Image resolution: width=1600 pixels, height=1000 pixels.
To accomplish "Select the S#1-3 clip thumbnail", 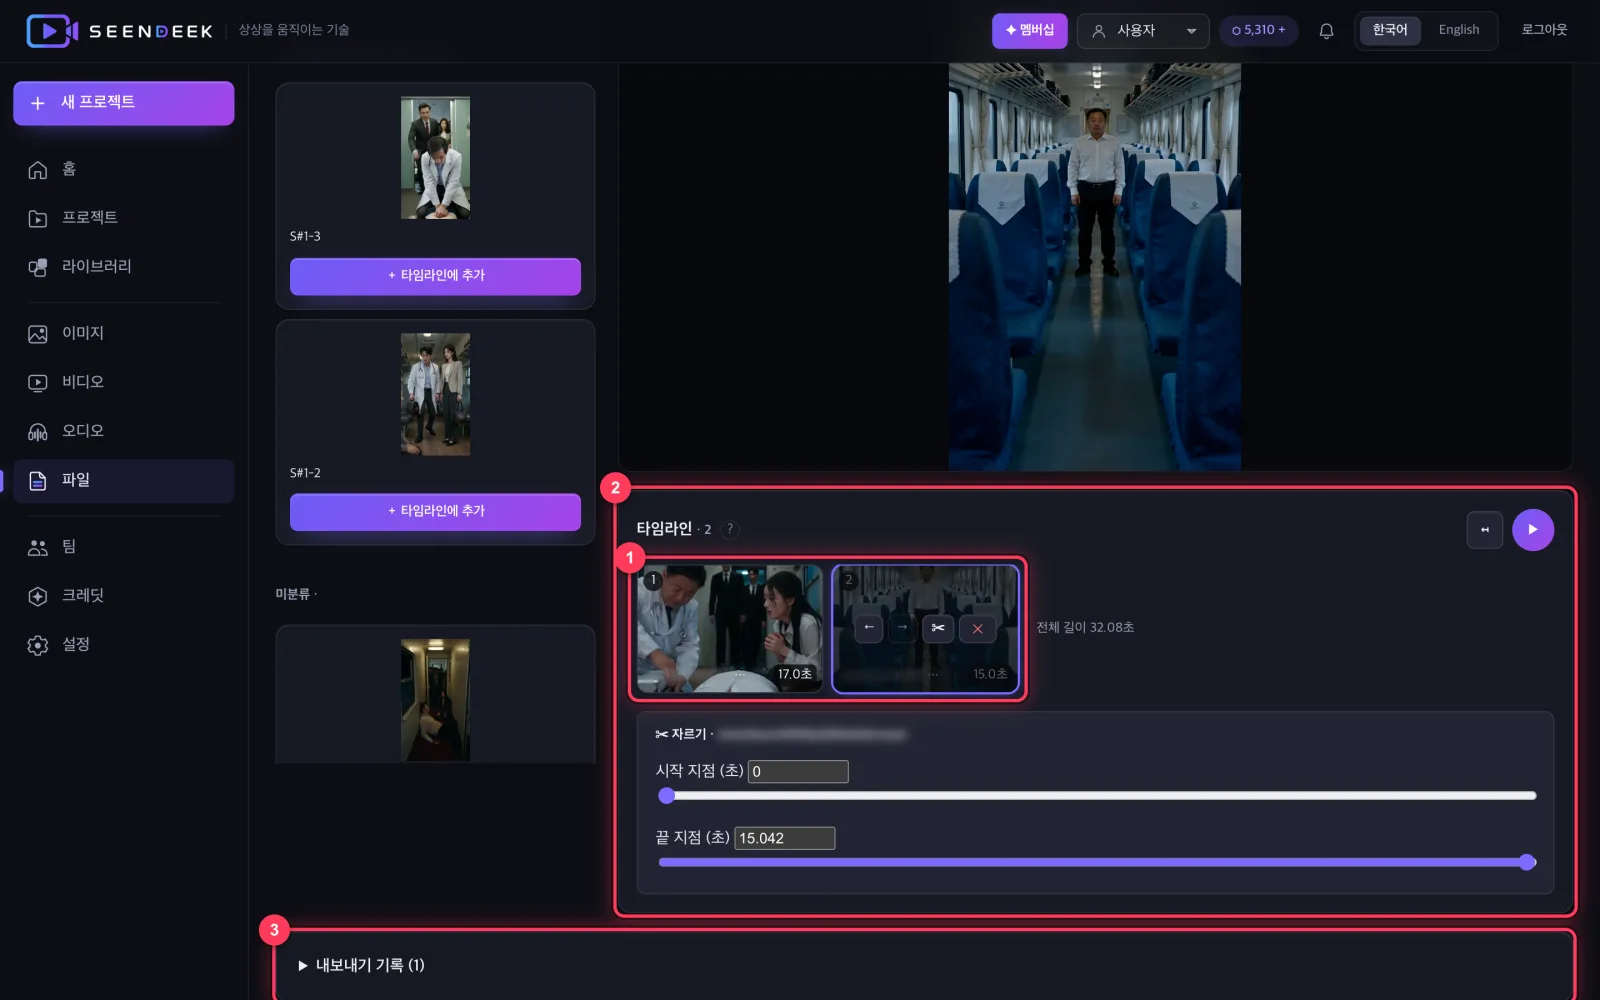I will click(x=435, y=158).
